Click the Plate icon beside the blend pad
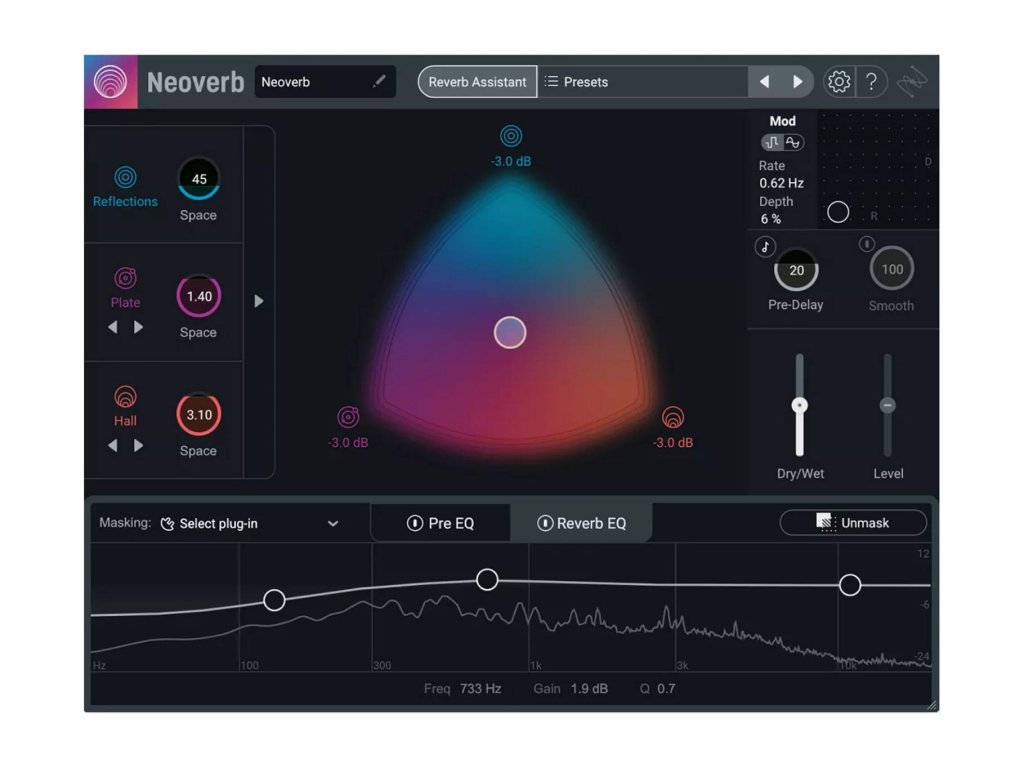The height and width of the screenshot is (768, 1024). (348, 417)
